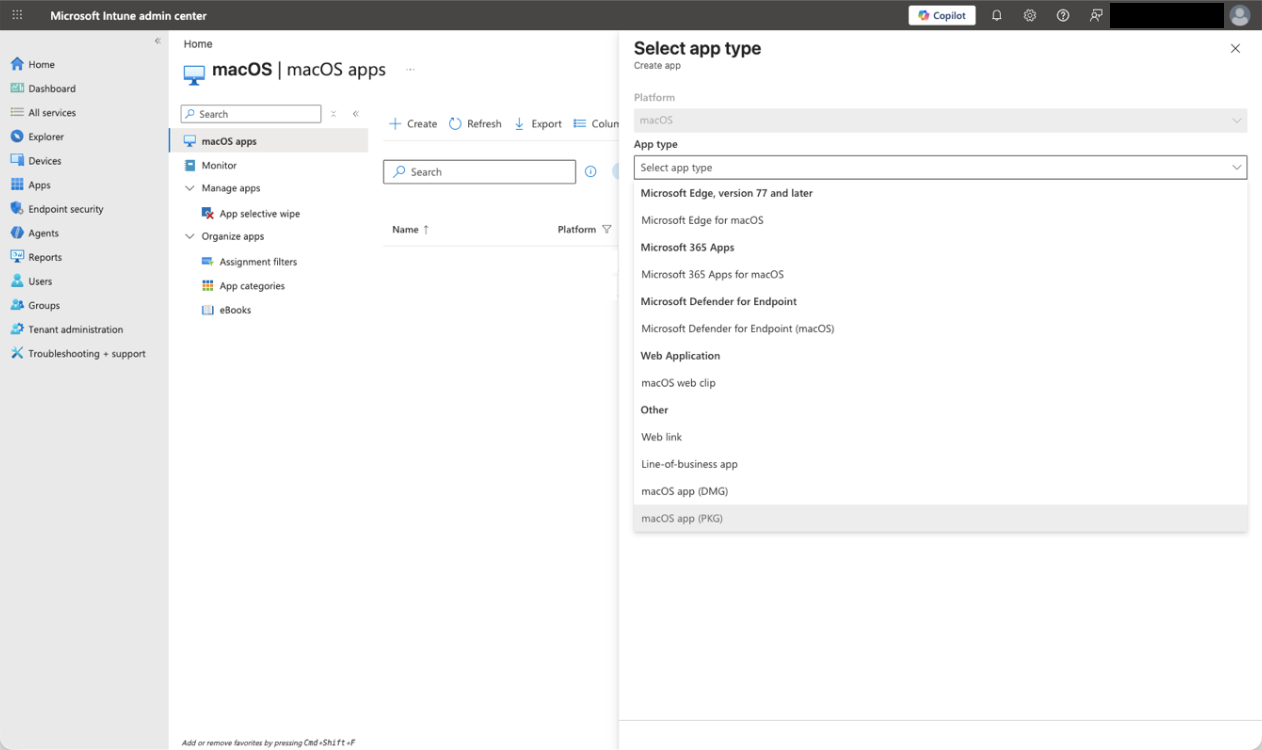This screenshot has width=1262, height=750.
Task: Open the account avatar menu
Action: [1240, 15]
